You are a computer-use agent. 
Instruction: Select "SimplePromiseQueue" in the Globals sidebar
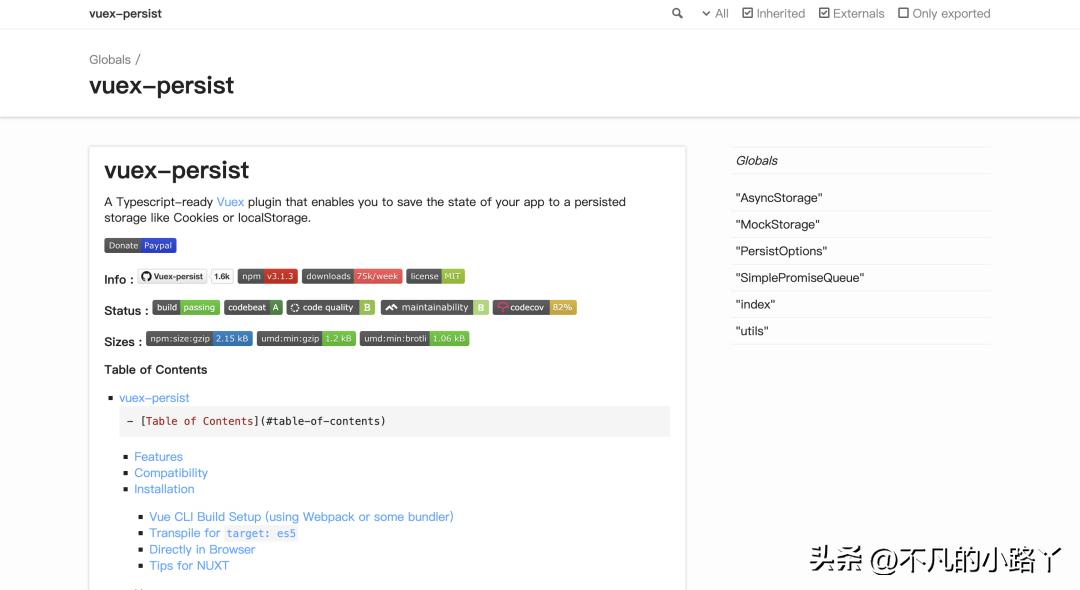tap(799, 278)
